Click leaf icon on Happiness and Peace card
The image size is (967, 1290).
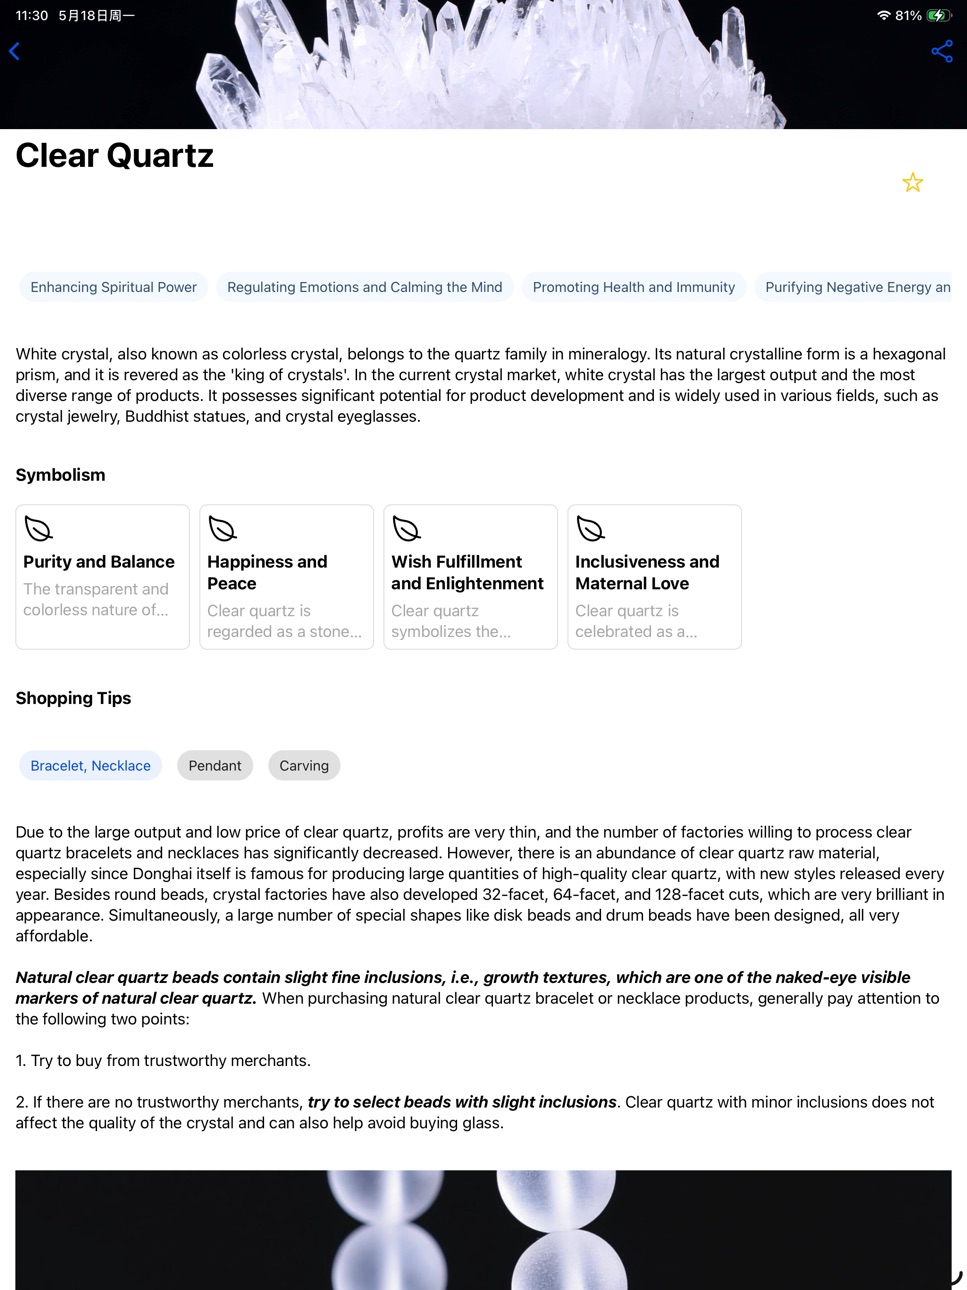[222, 529]
